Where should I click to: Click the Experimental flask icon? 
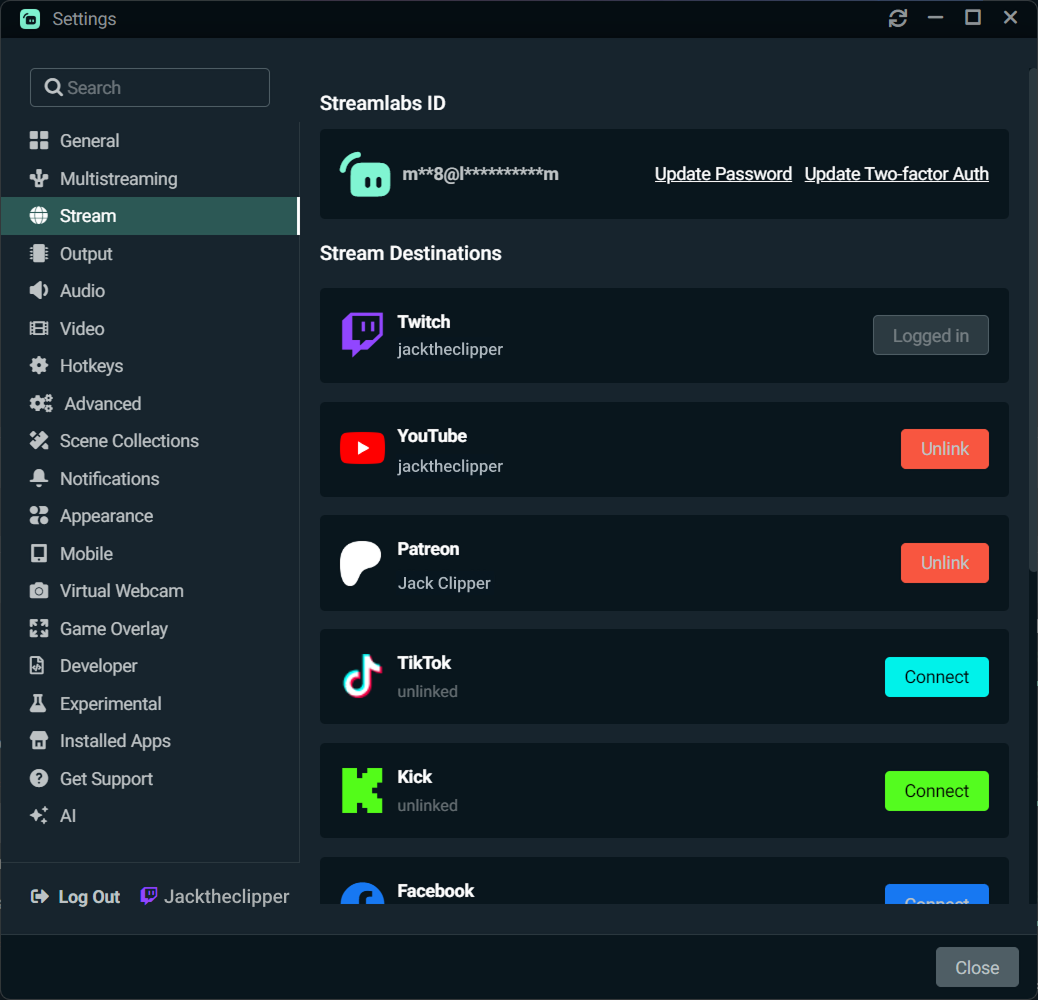(38, 703)
